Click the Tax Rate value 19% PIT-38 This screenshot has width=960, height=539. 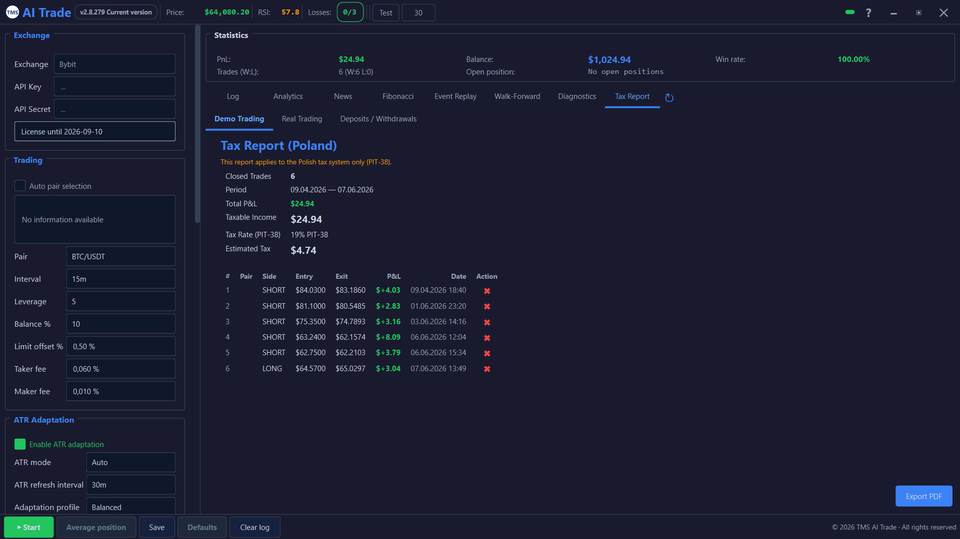pyautogui.click(x=309, y=235)
